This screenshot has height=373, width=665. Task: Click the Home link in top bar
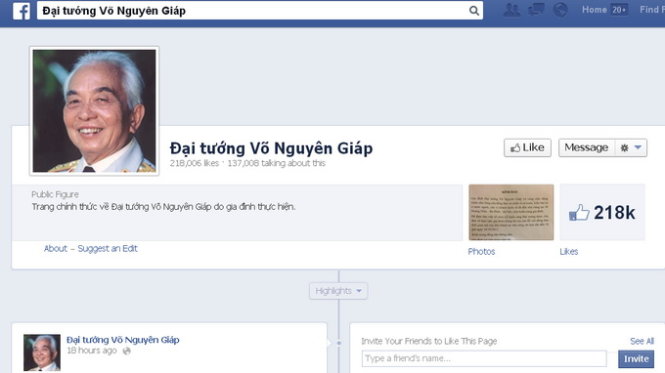point(594,10)
